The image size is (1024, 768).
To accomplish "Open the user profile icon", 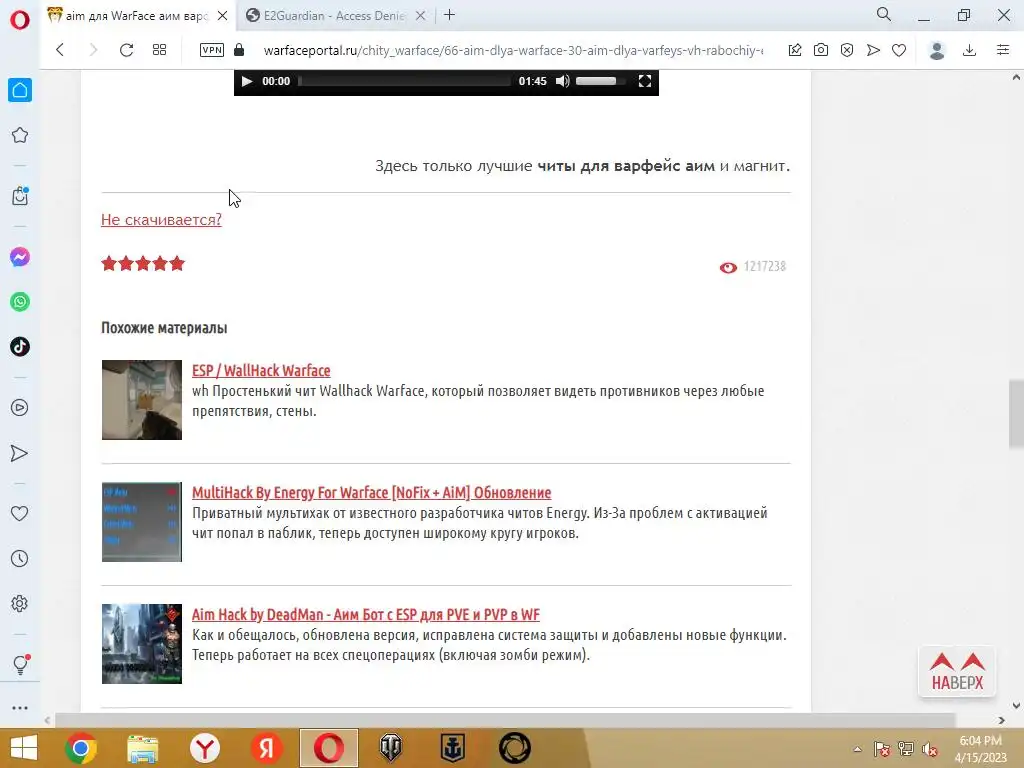I will point(937,50).
